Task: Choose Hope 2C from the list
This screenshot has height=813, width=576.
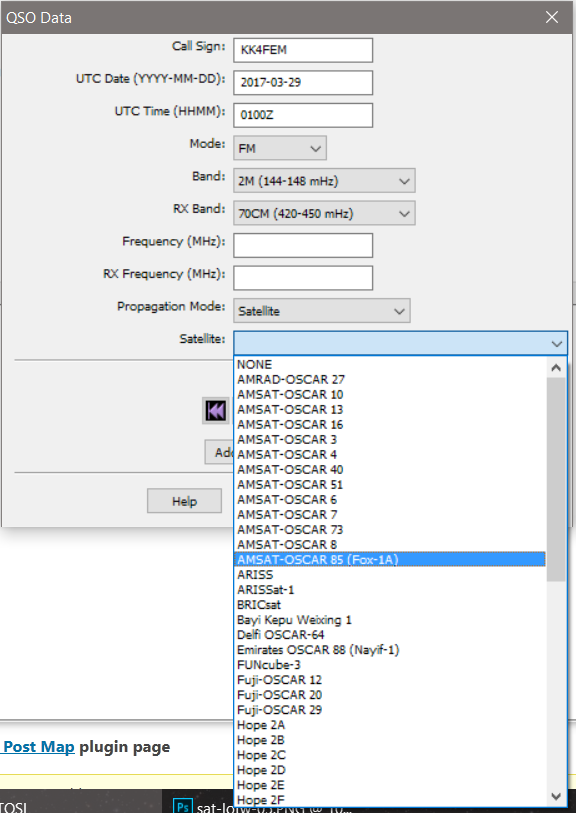Action: (390, 755)
